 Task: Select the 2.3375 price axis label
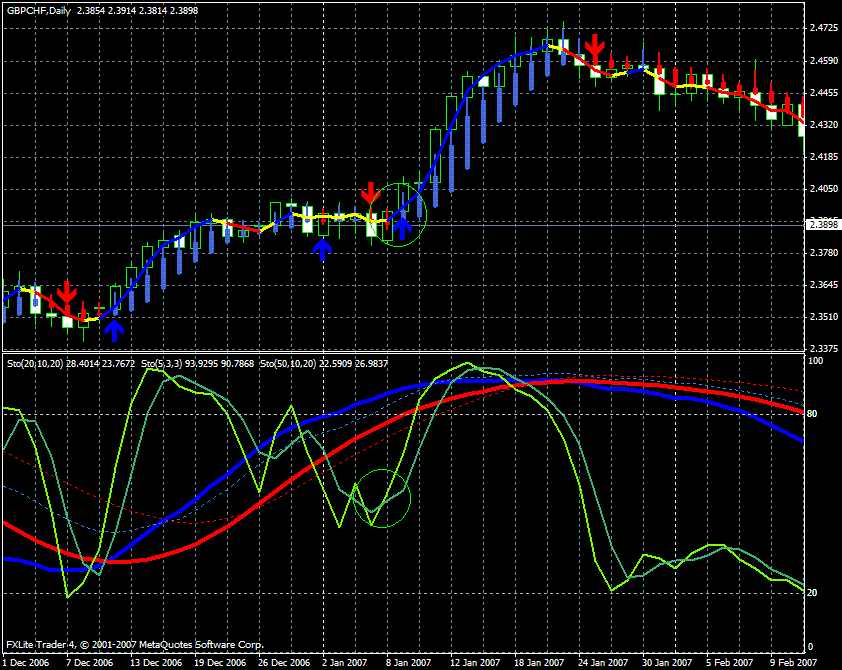pos(824,348)
